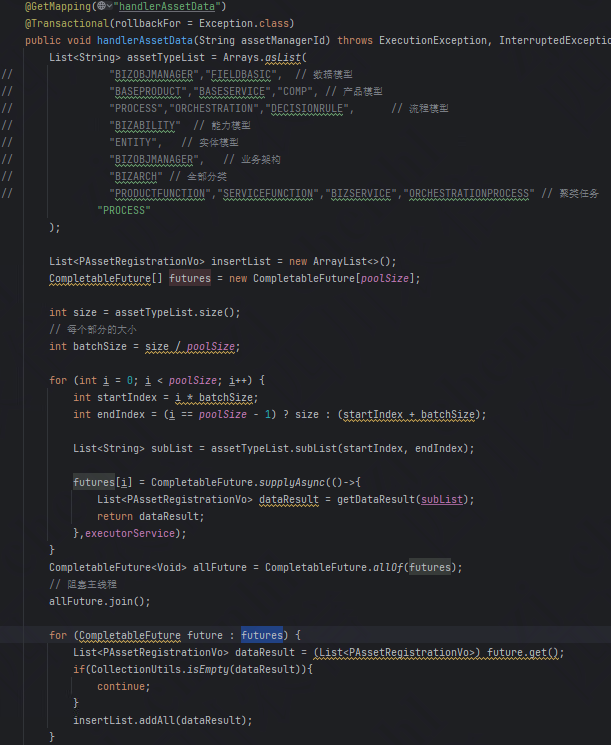Click startIndex in the int startIndex declaration
Screen dimensions: 611x745
click(x=127, y=397)
